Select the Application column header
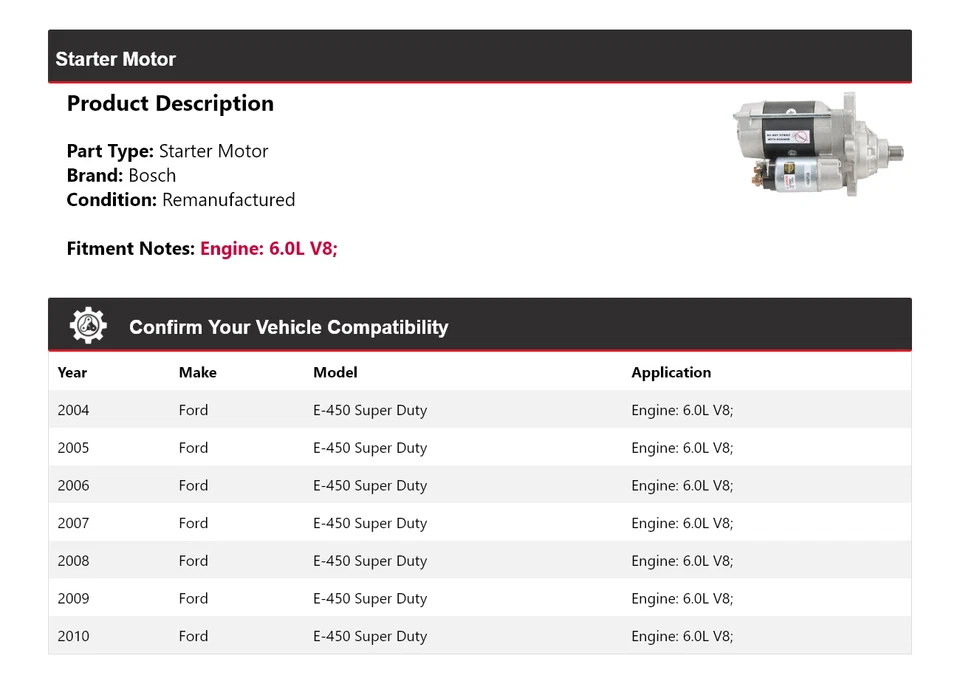The image size is (960, 684). [x=671, y=372]
